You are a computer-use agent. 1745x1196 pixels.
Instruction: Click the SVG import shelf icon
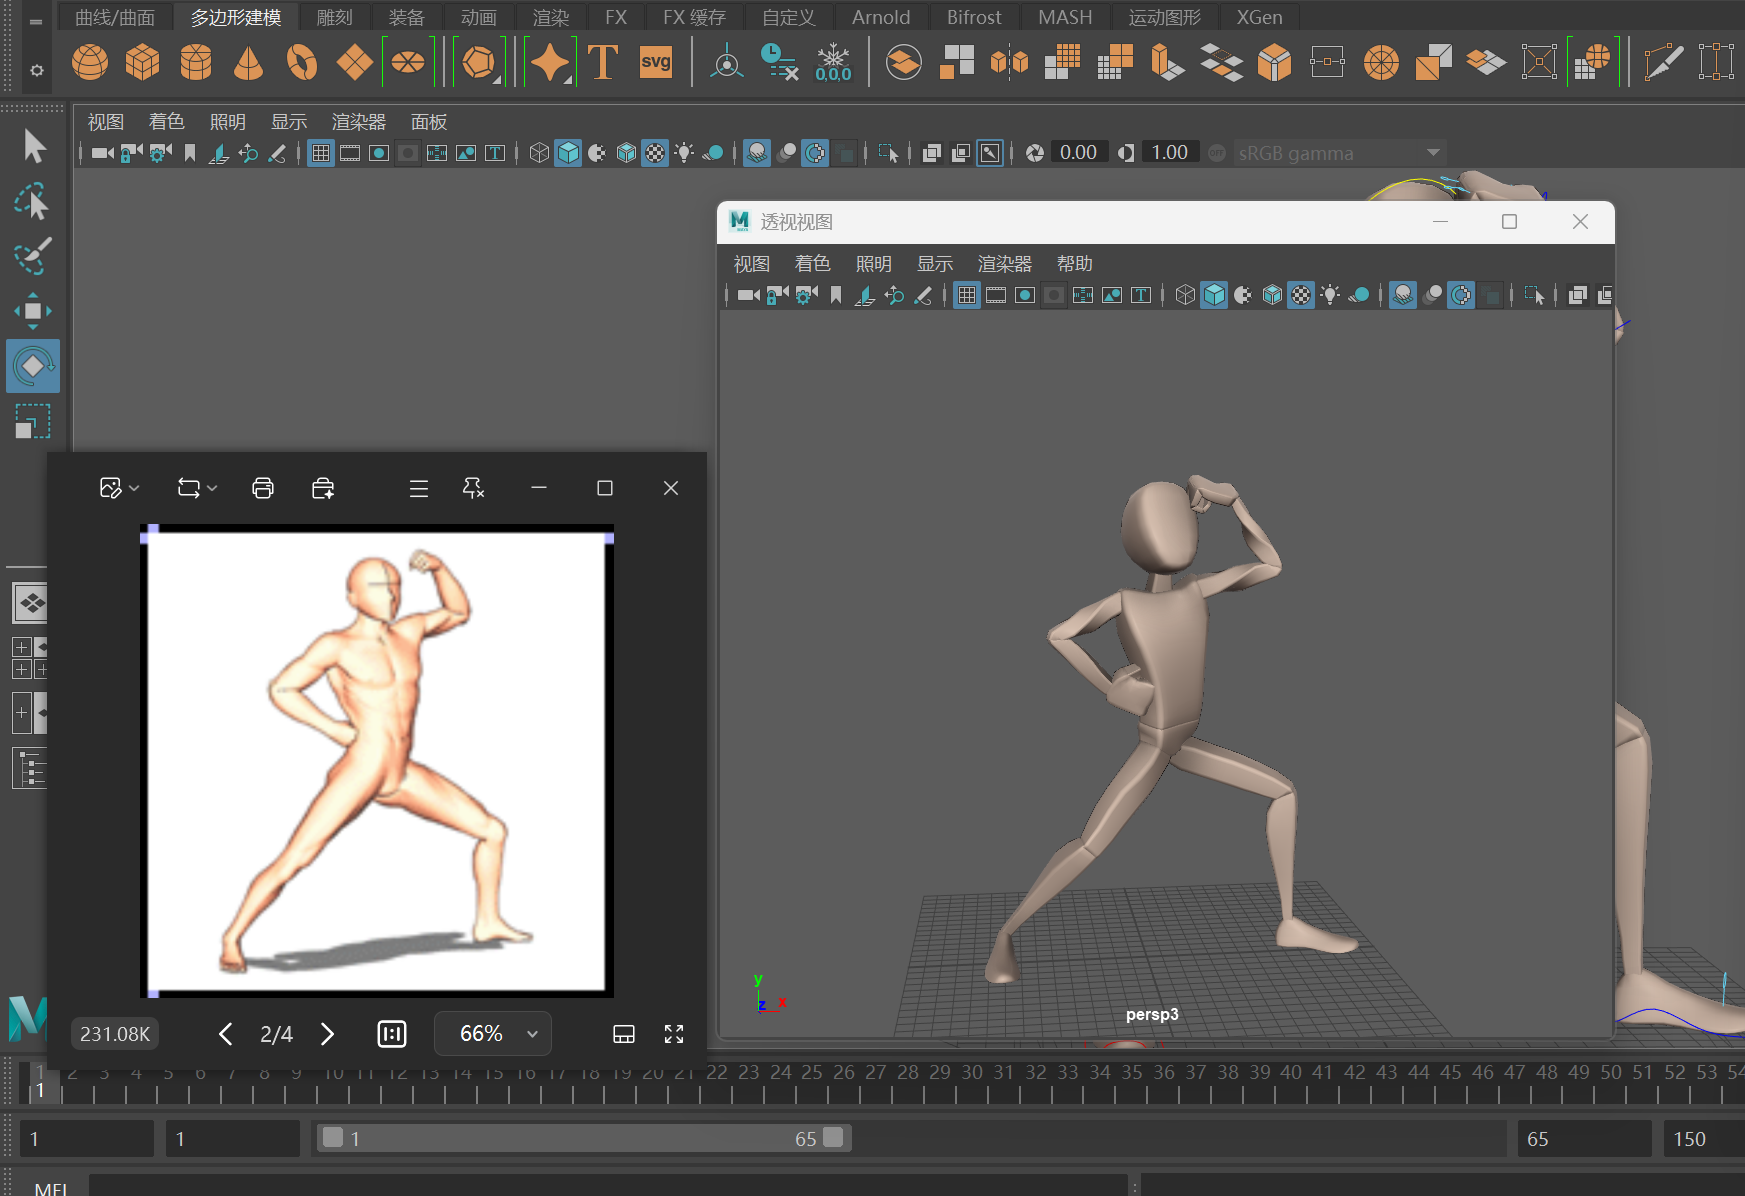coord(655,62)
